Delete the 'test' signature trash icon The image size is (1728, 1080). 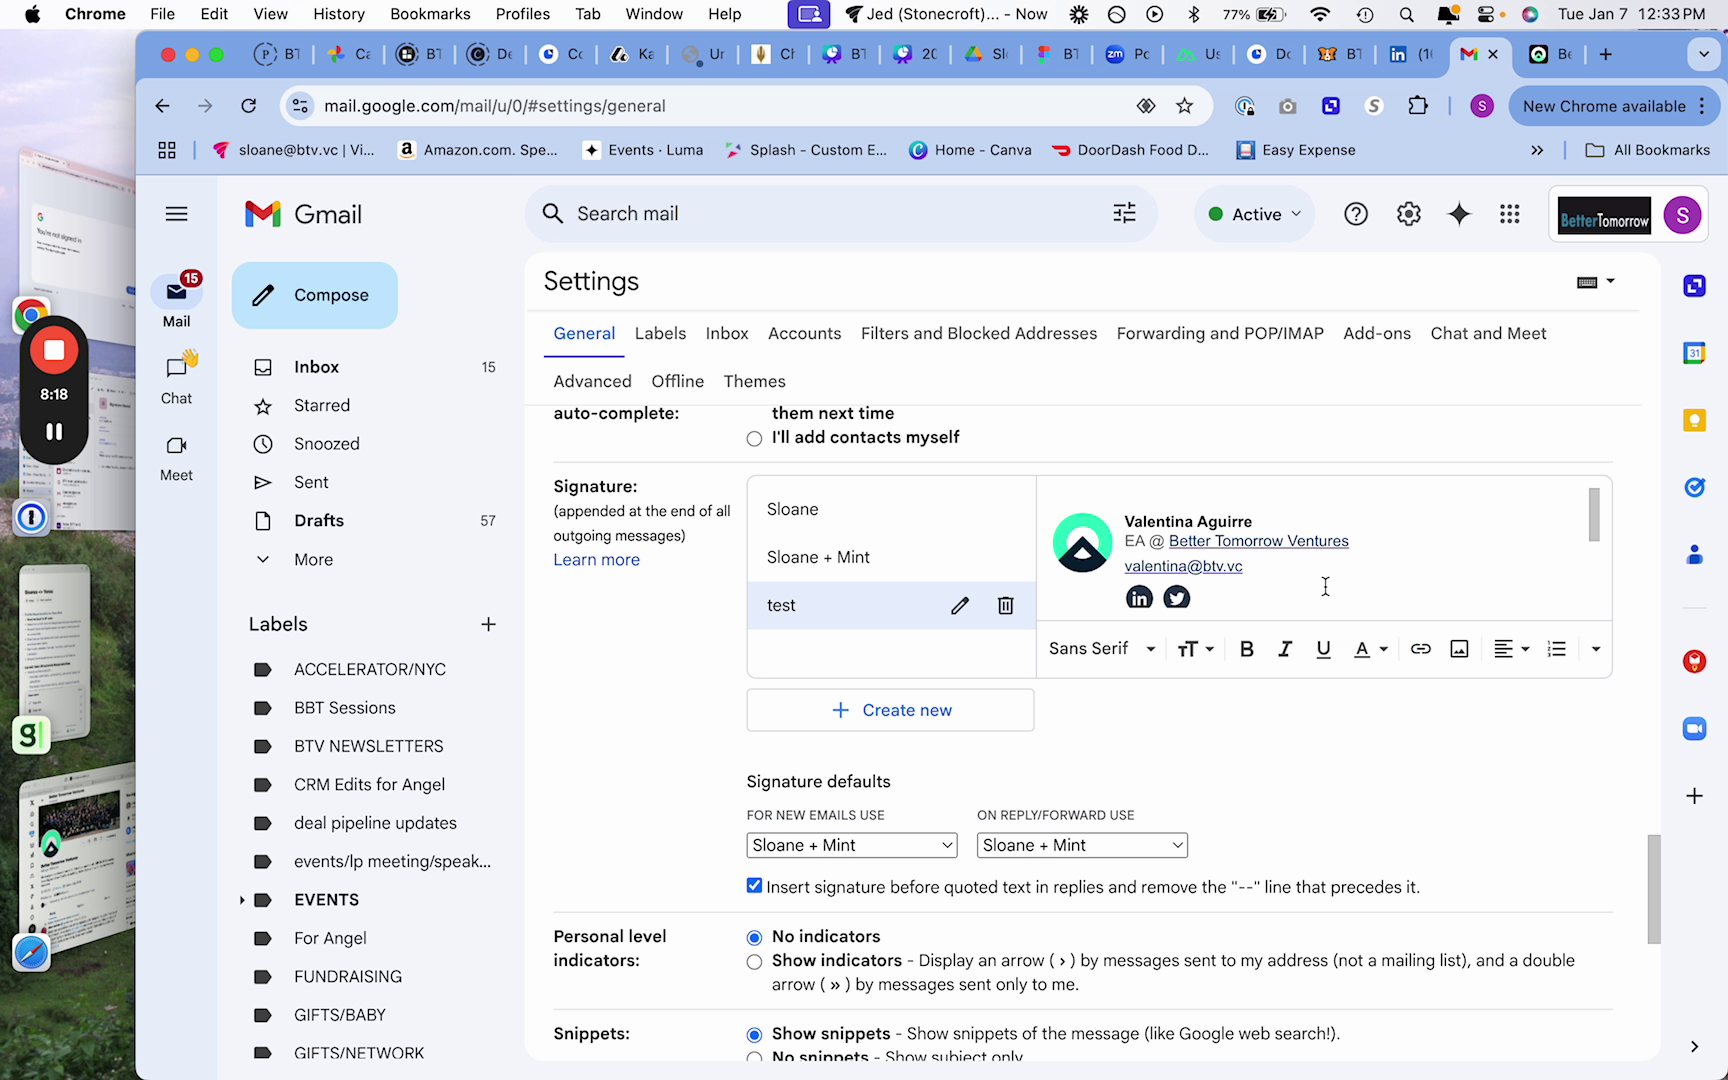coord(1006,605)
